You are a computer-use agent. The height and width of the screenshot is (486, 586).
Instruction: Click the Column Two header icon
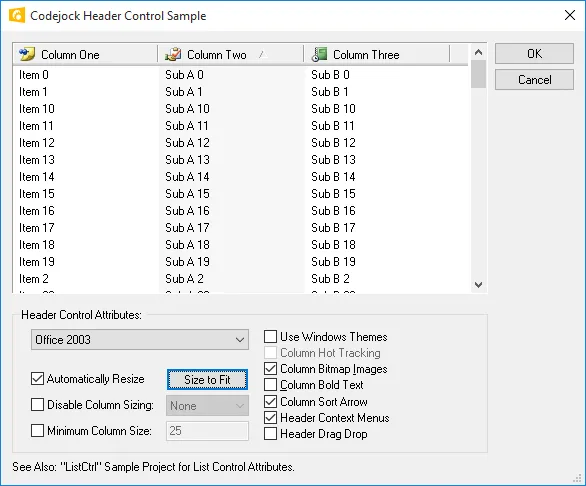pyautogui.click(x=173, y=54)
